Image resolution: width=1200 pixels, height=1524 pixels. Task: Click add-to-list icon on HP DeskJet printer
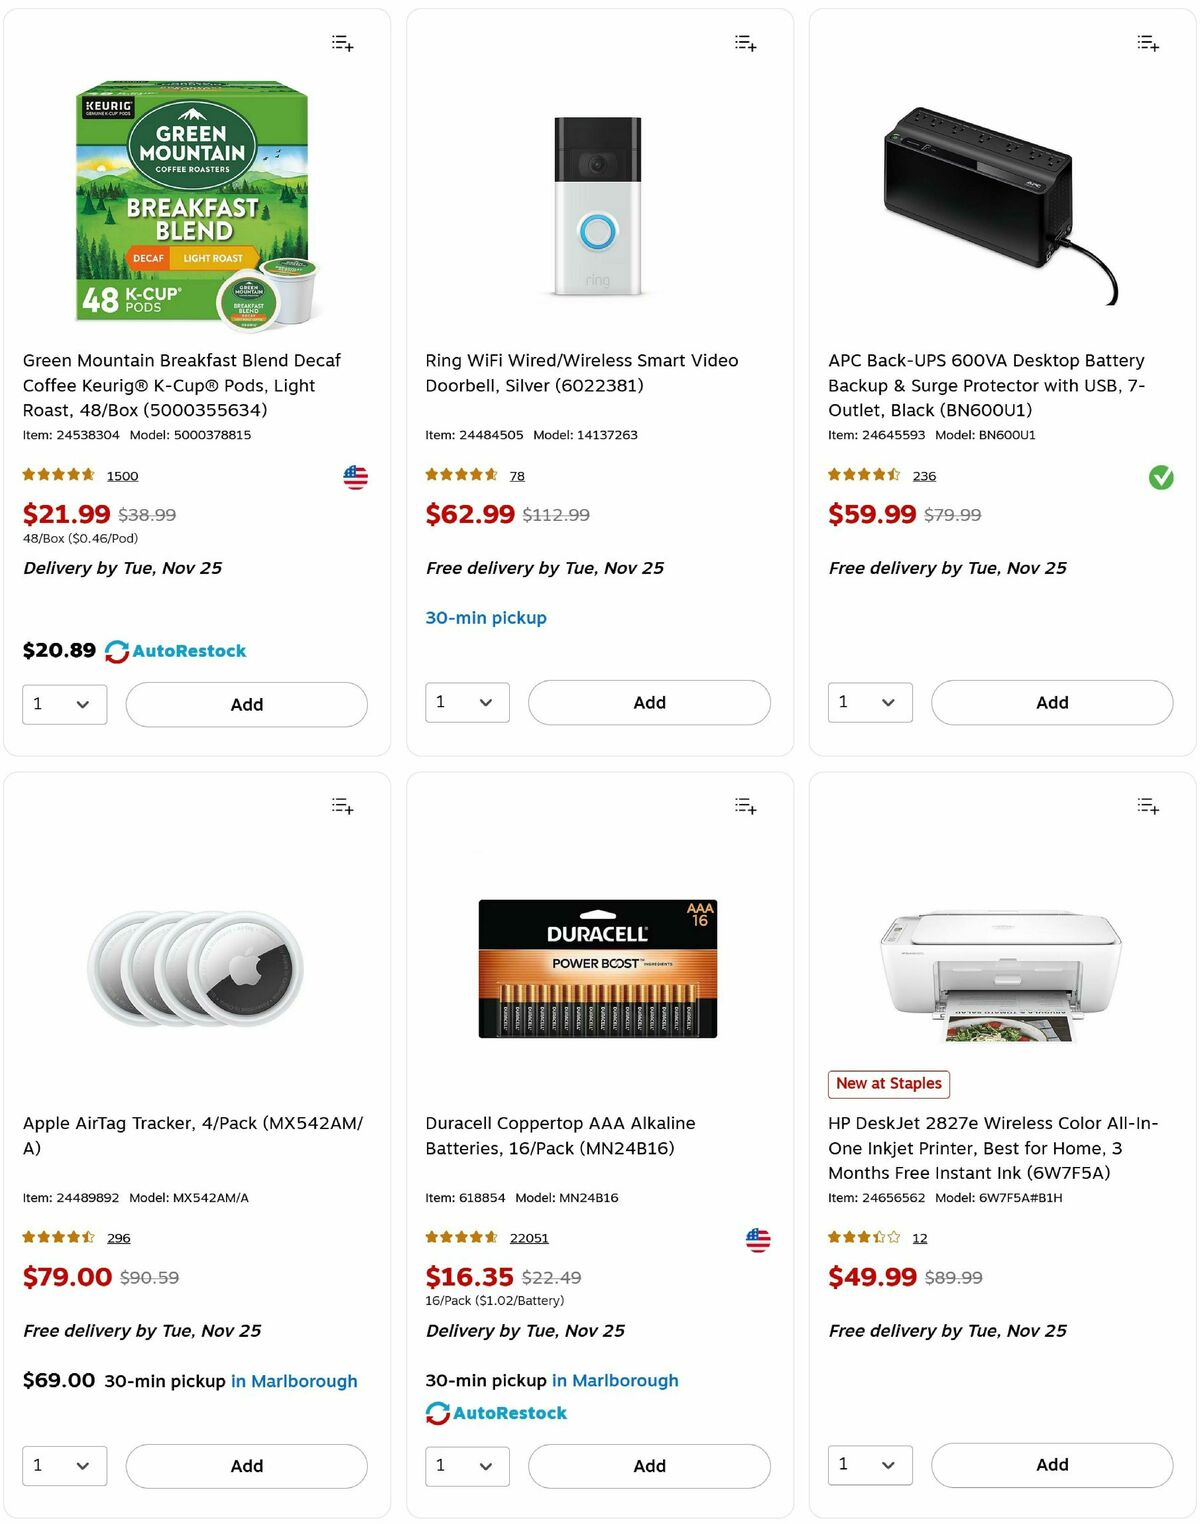tap(1147, 806)
